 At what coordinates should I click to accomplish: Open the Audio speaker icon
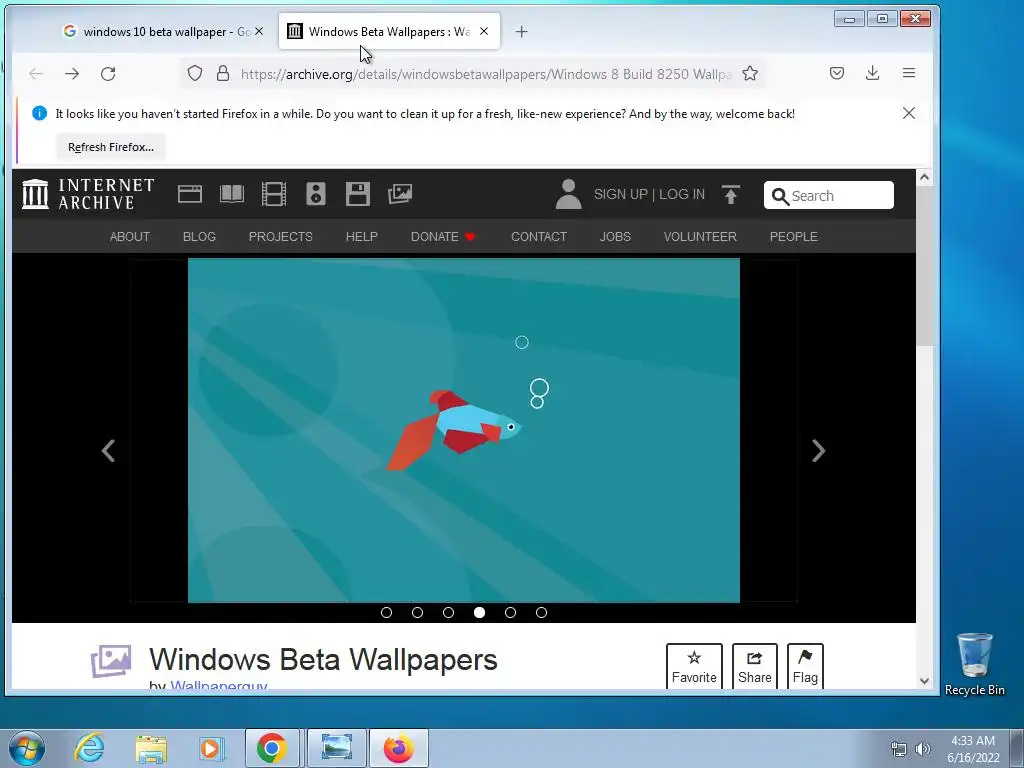(315, 194)
